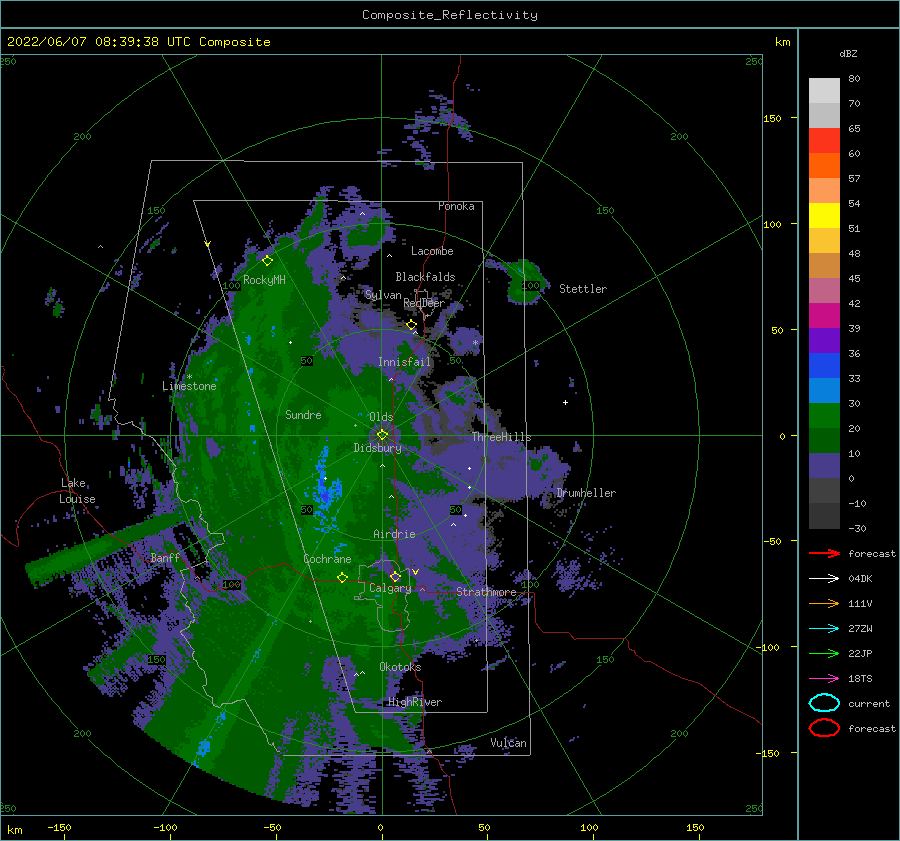Click the orange 111V arrow symbol

point(824,603)
